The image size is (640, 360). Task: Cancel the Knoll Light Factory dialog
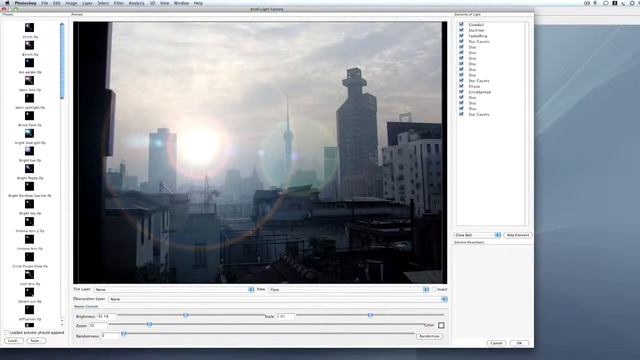[x=496, y=343]
